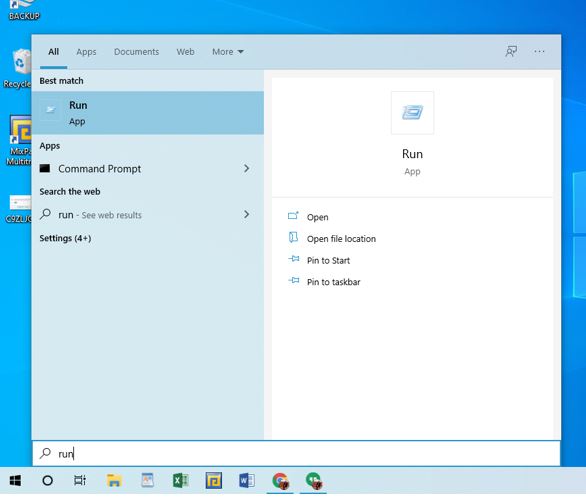Open the Windows Start button
The image size is (586, 497).
15,481
